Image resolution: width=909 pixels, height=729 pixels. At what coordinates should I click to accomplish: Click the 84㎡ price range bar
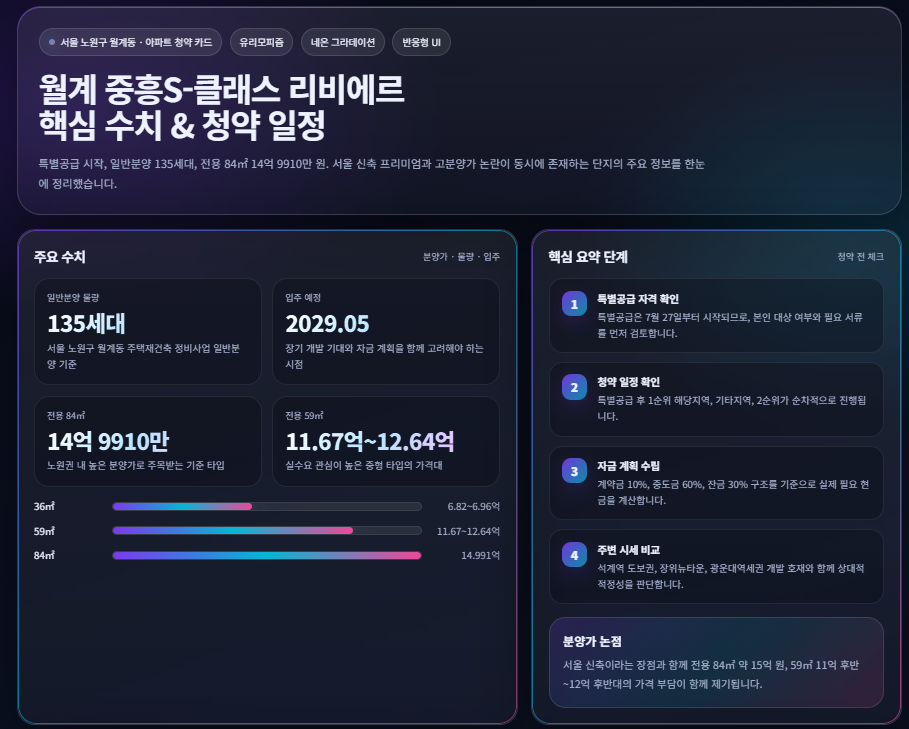click(267, 555)
